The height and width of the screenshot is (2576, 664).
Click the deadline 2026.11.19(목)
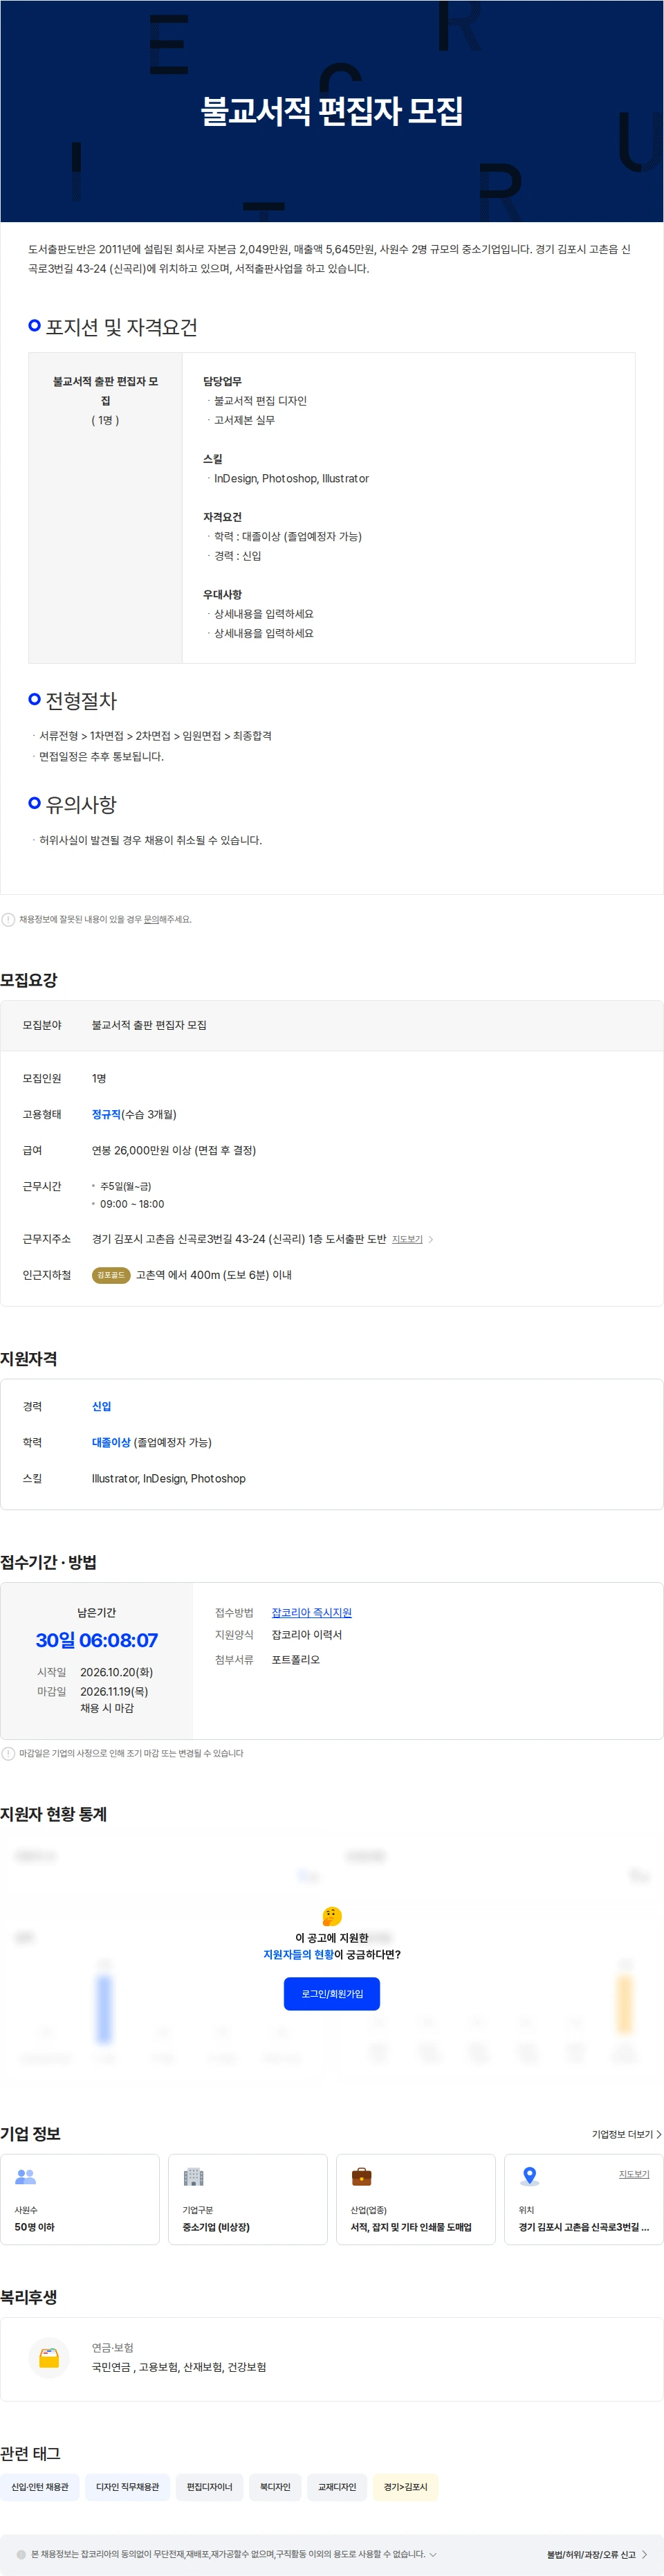(114, 1691)
